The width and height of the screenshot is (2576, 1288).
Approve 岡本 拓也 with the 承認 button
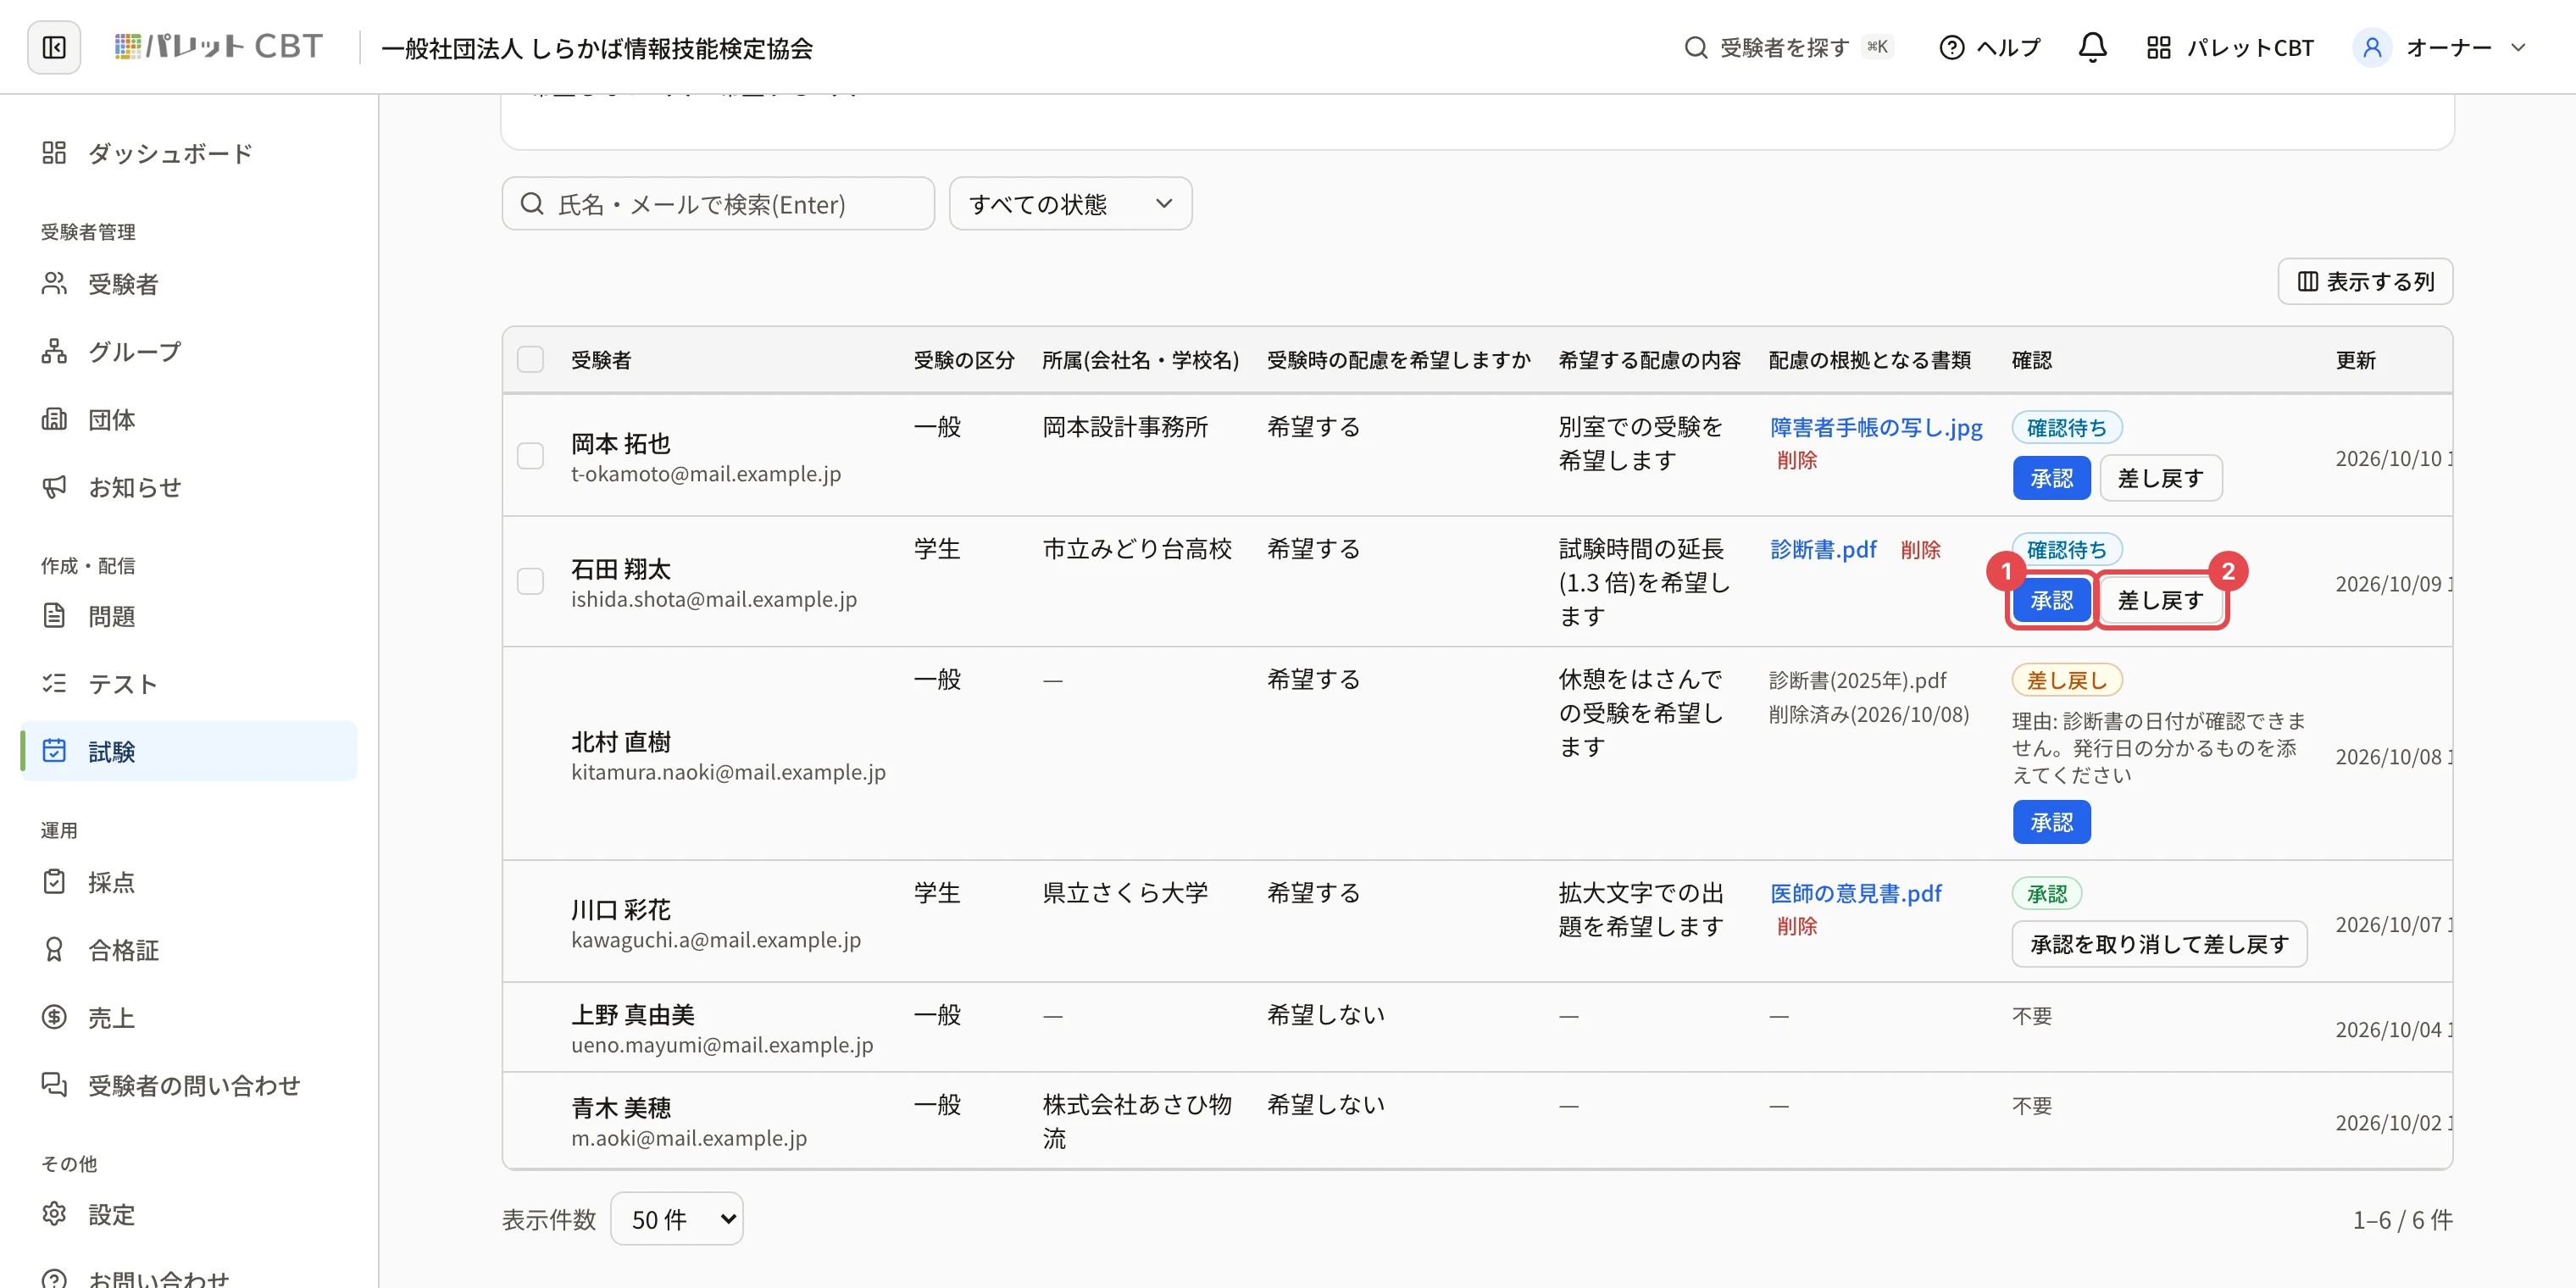[x=2051, y=478]
